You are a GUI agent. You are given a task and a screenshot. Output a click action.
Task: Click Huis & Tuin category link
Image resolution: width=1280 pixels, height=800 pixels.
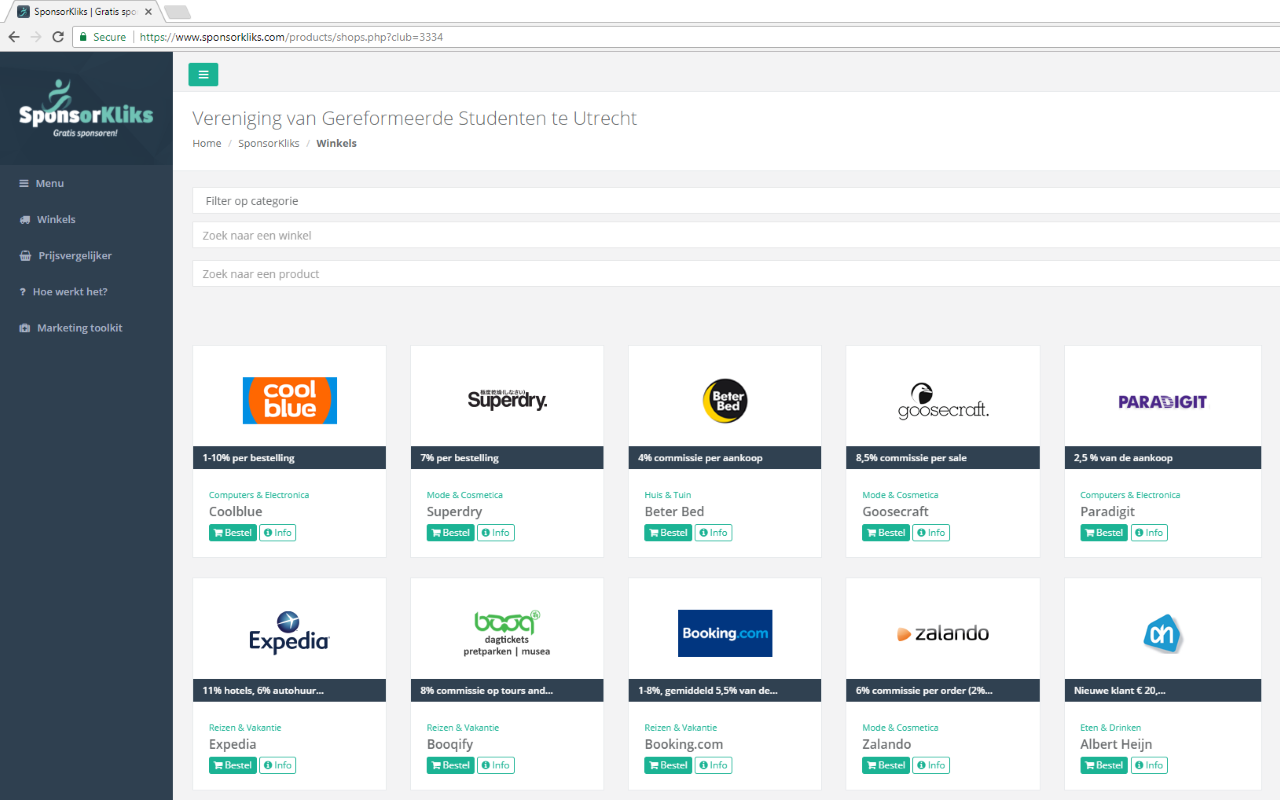[668, 495]
